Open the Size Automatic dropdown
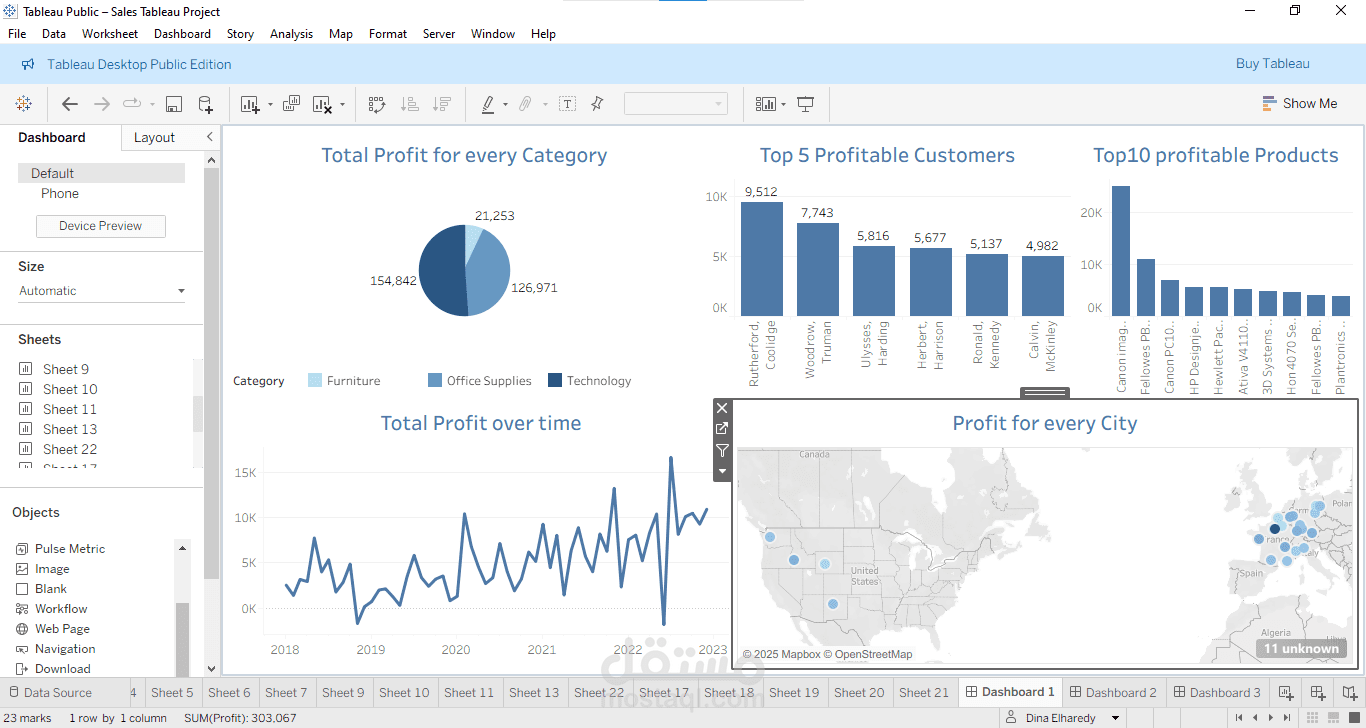Image resolution: width=1366 pixels, height=728 pixels. tap(102, 291)
